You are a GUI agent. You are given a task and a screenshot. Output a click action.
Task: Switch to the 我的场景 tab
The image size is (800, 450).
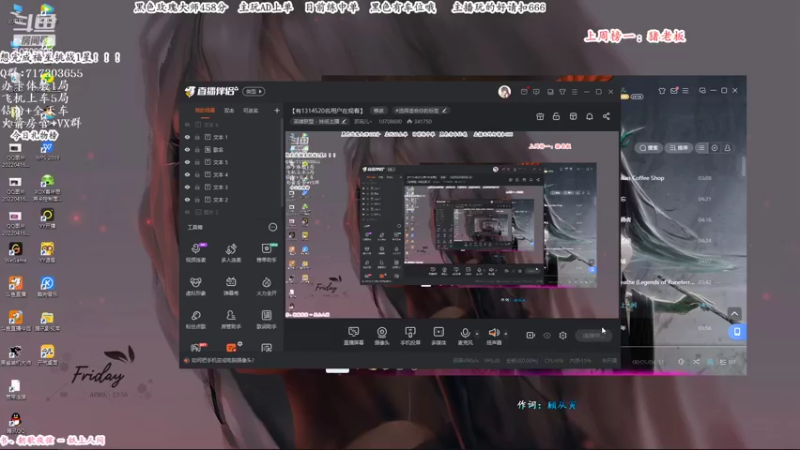click(205, 110)
